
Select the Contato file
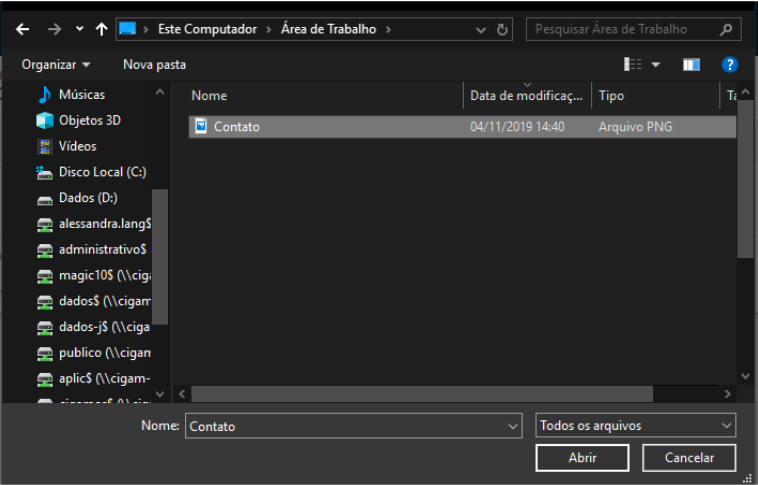[x=462, y=127]
